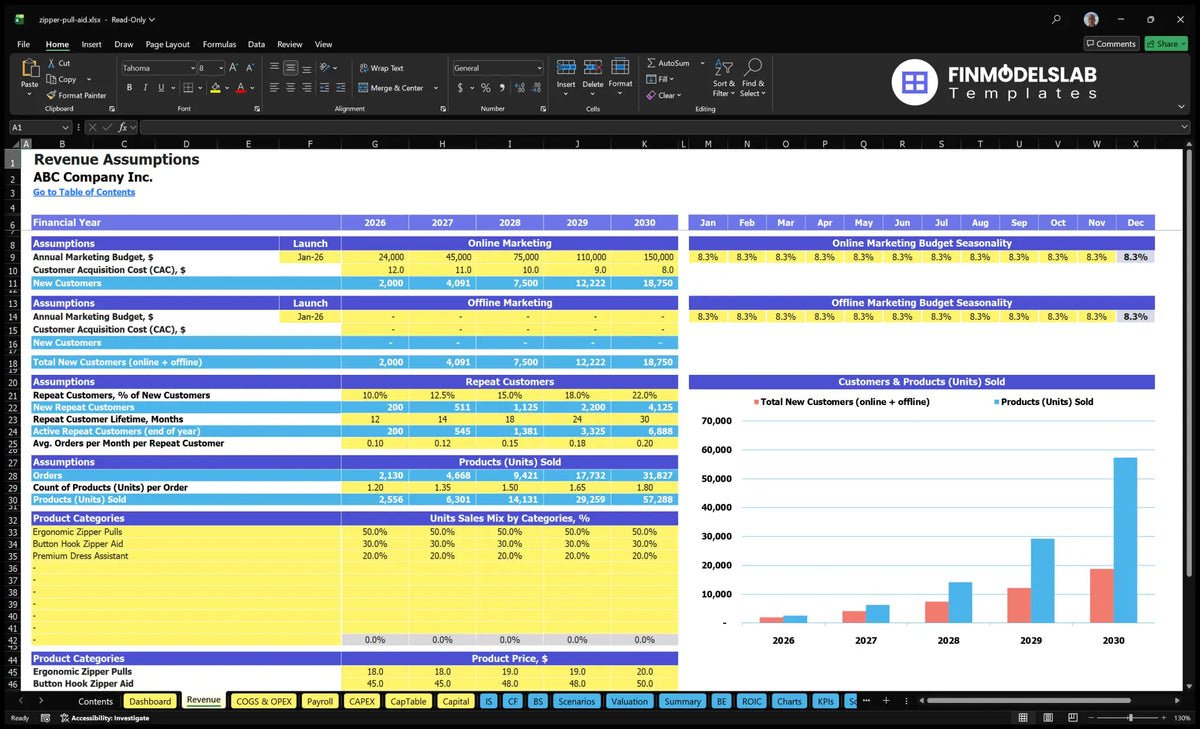Open the Tahoma font name dropdown

click(191, 68)
